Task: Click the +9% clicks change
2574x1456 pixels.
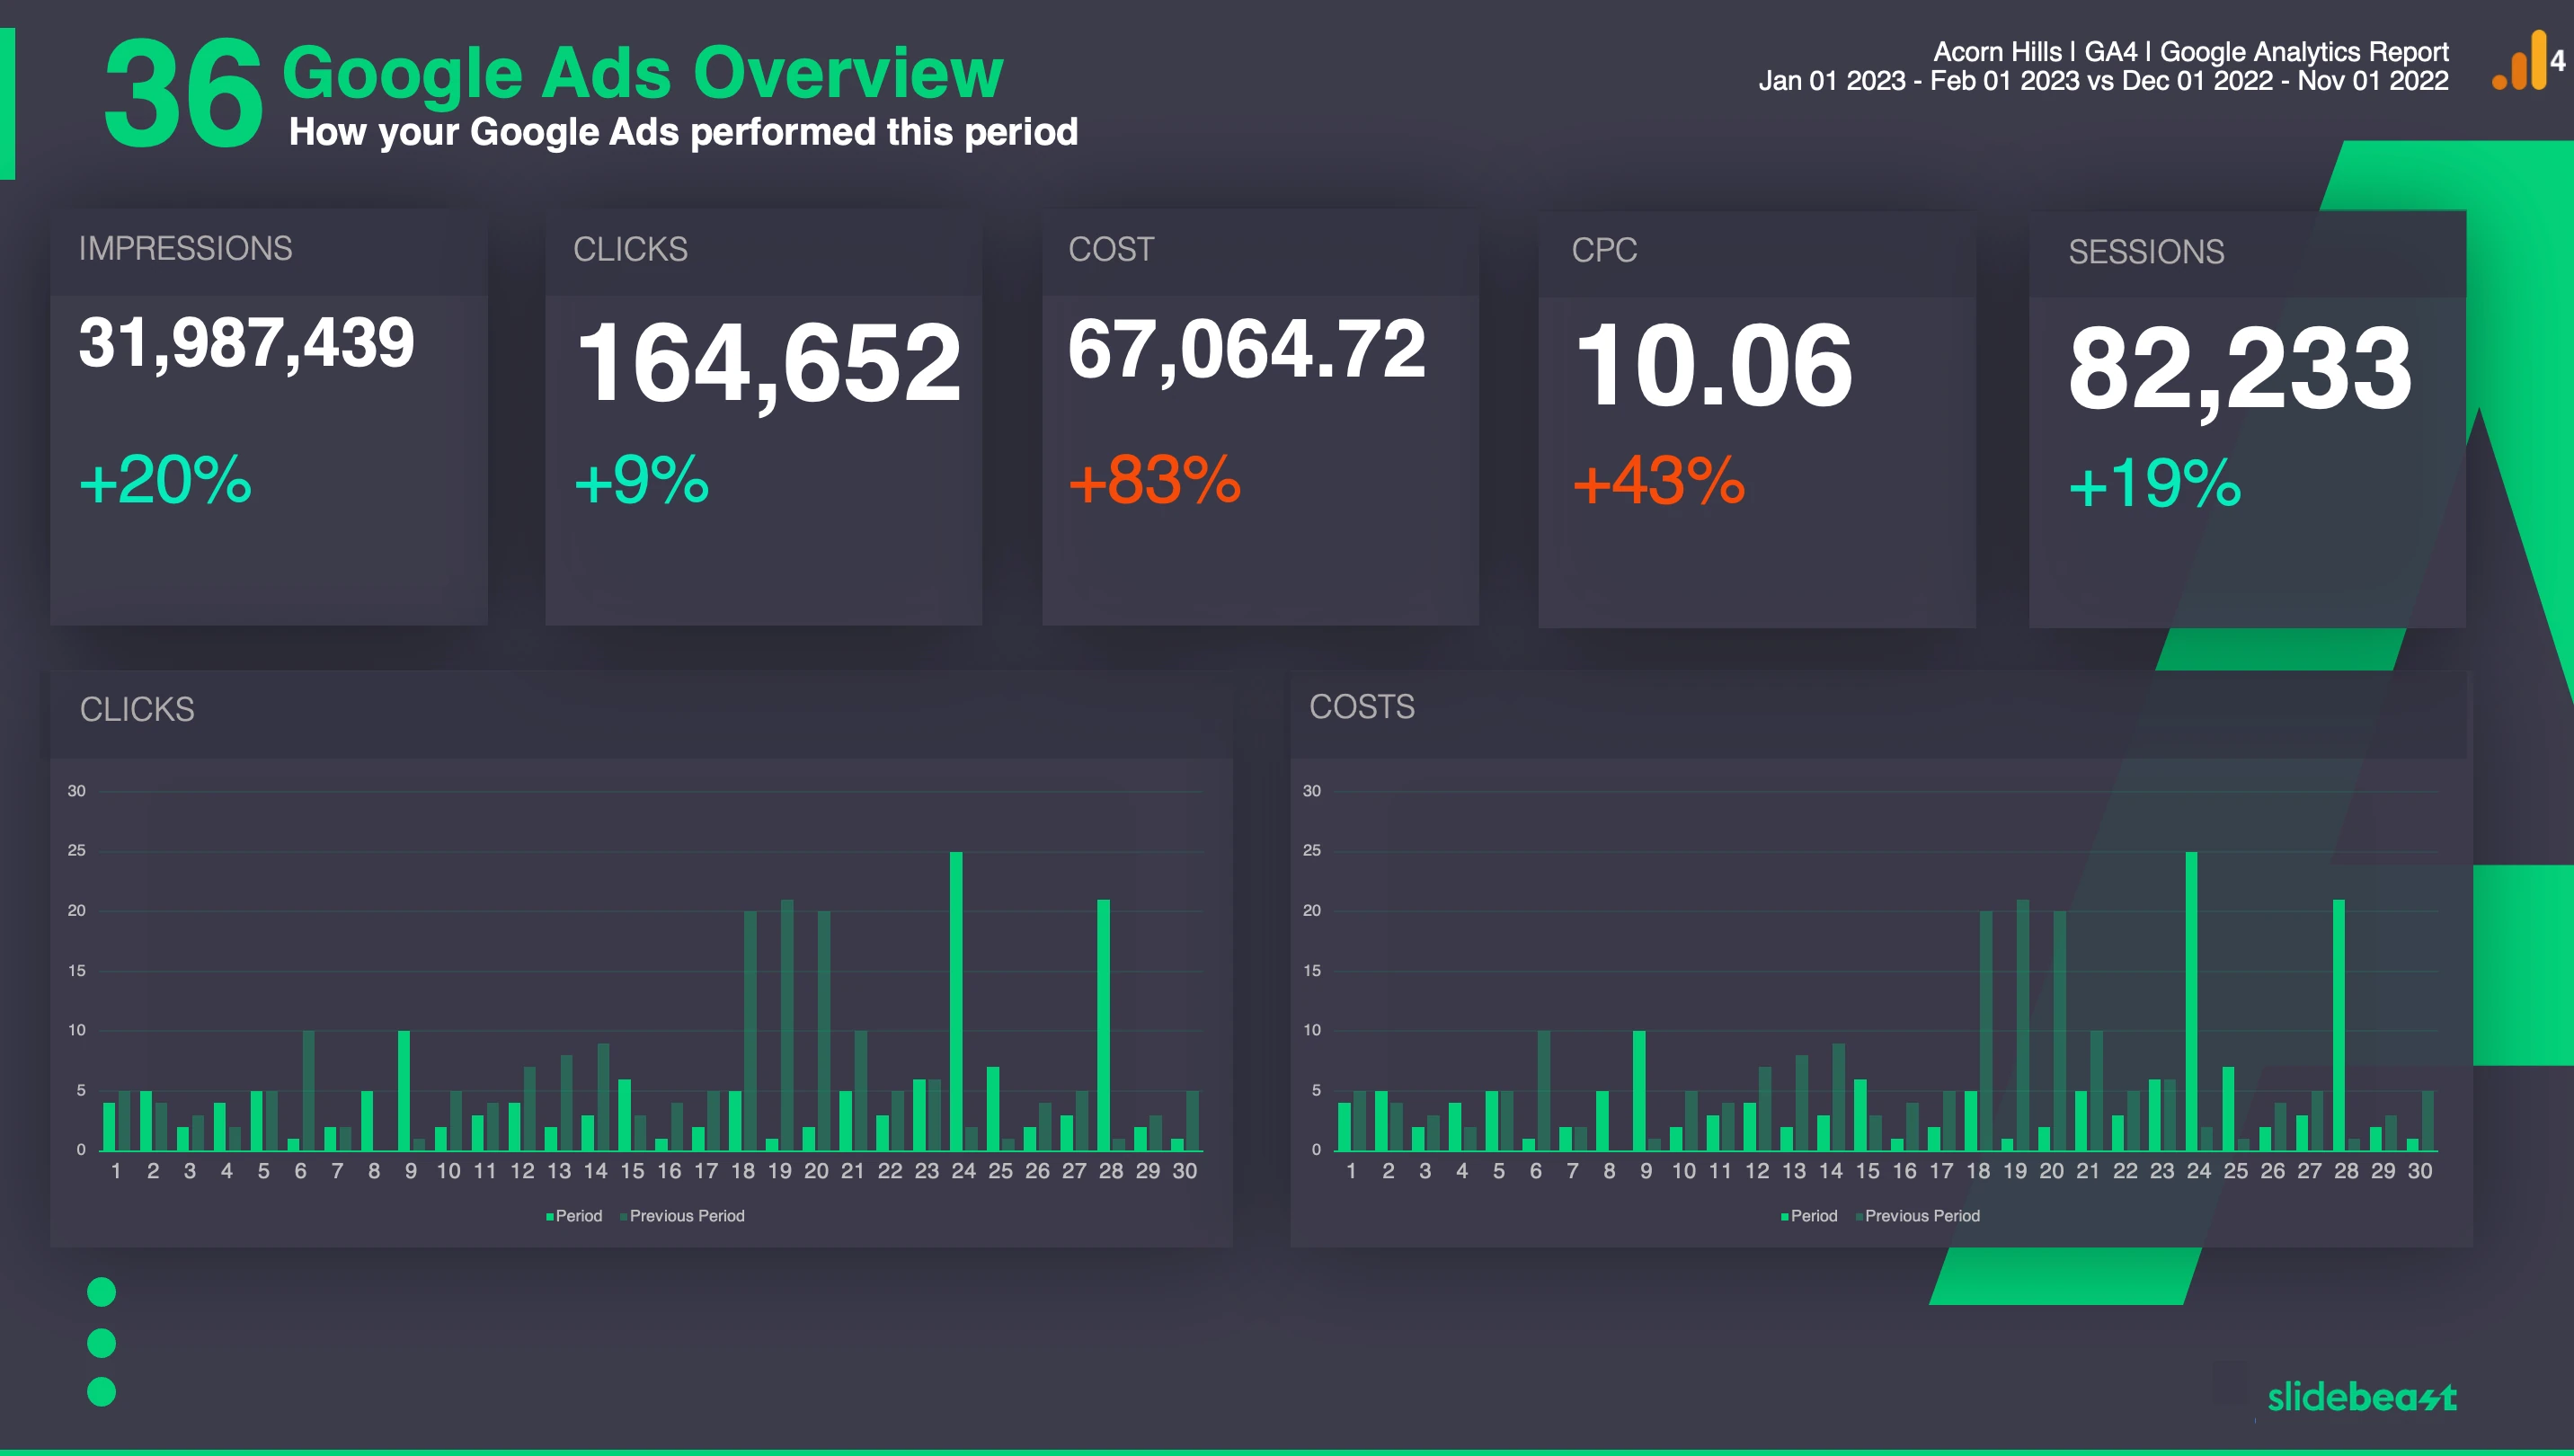Action: (641, 480)
